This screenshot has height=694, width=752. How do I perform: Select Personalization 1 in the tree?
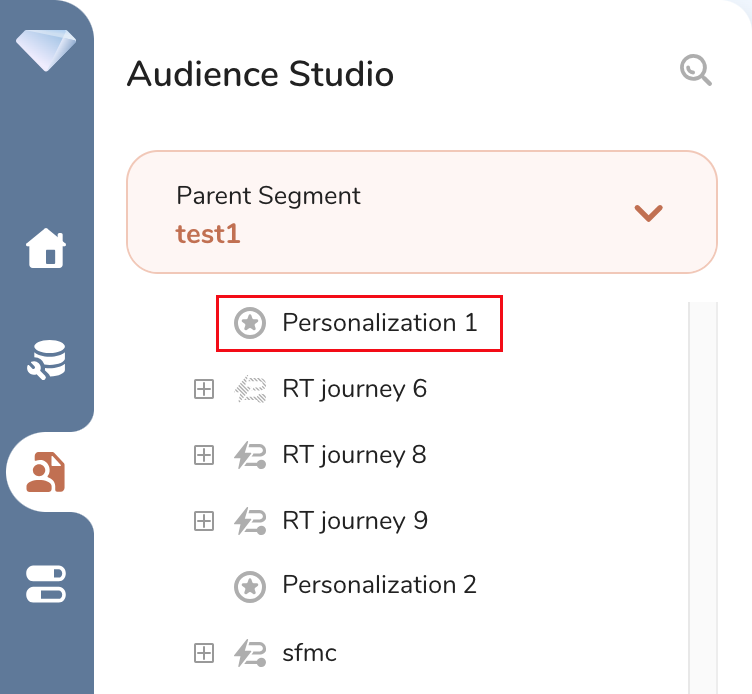pyautogui.click(x=379, y=323)
